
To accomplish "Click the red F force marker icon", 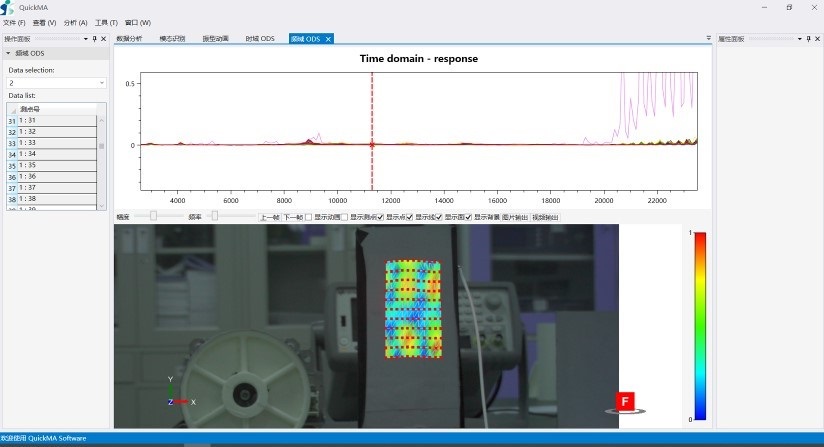I will click(x=625, y=402).
